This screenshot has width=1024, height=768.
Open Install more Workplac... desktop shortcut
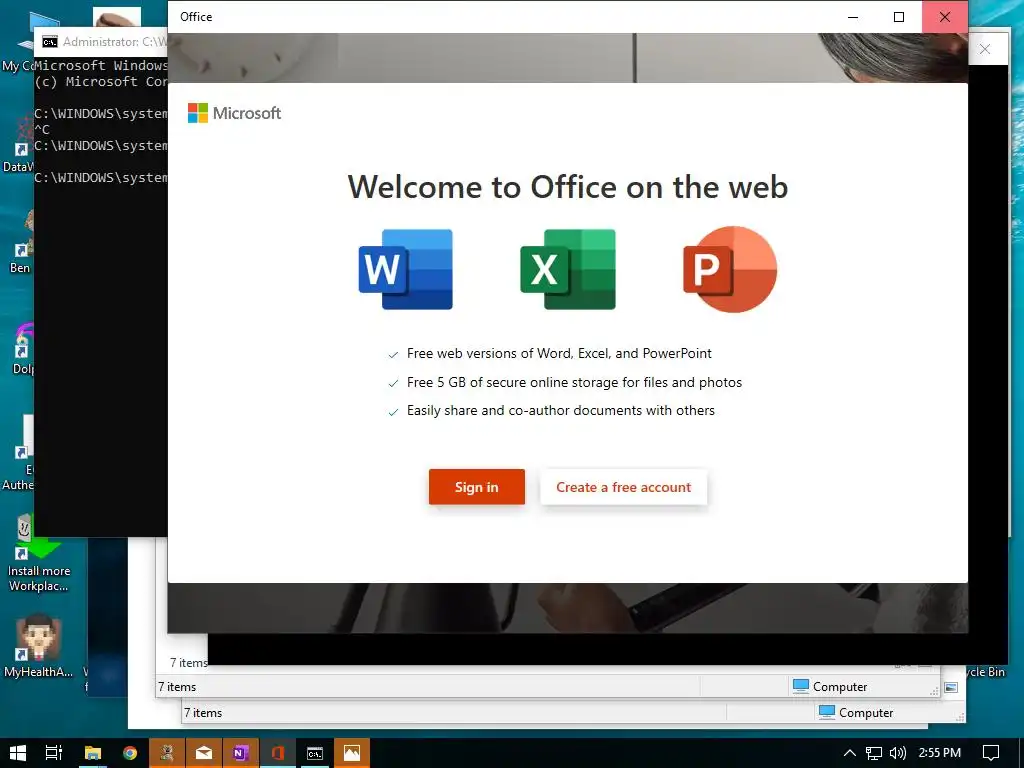[x=39, y=555]
